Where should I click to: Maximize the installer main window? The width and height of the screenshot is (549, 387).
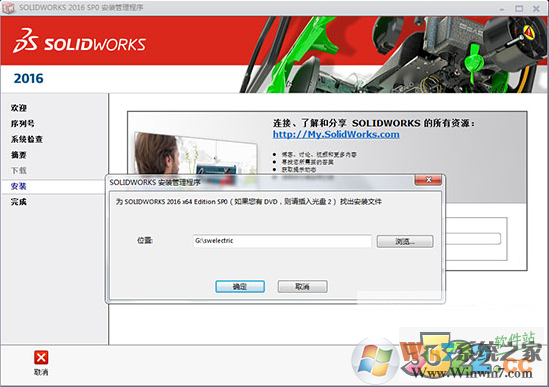(x=519, y=8)
